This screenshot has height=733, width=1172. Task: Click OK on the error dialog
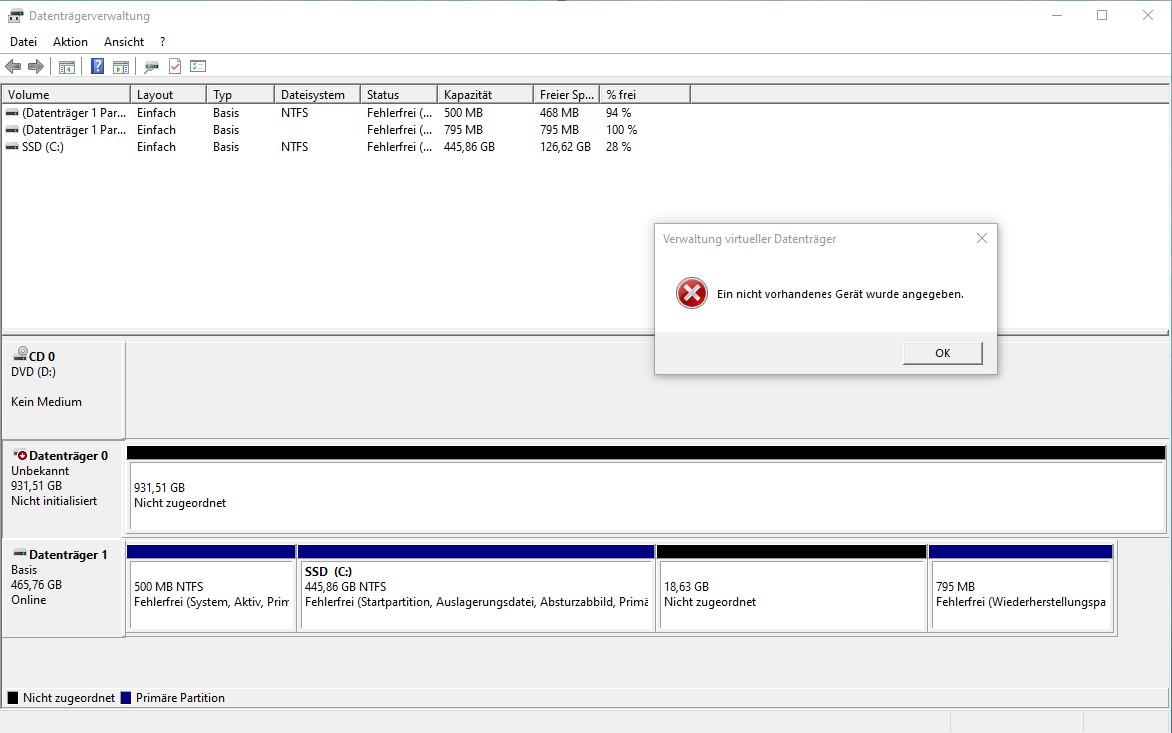click(x=941, y=352)
